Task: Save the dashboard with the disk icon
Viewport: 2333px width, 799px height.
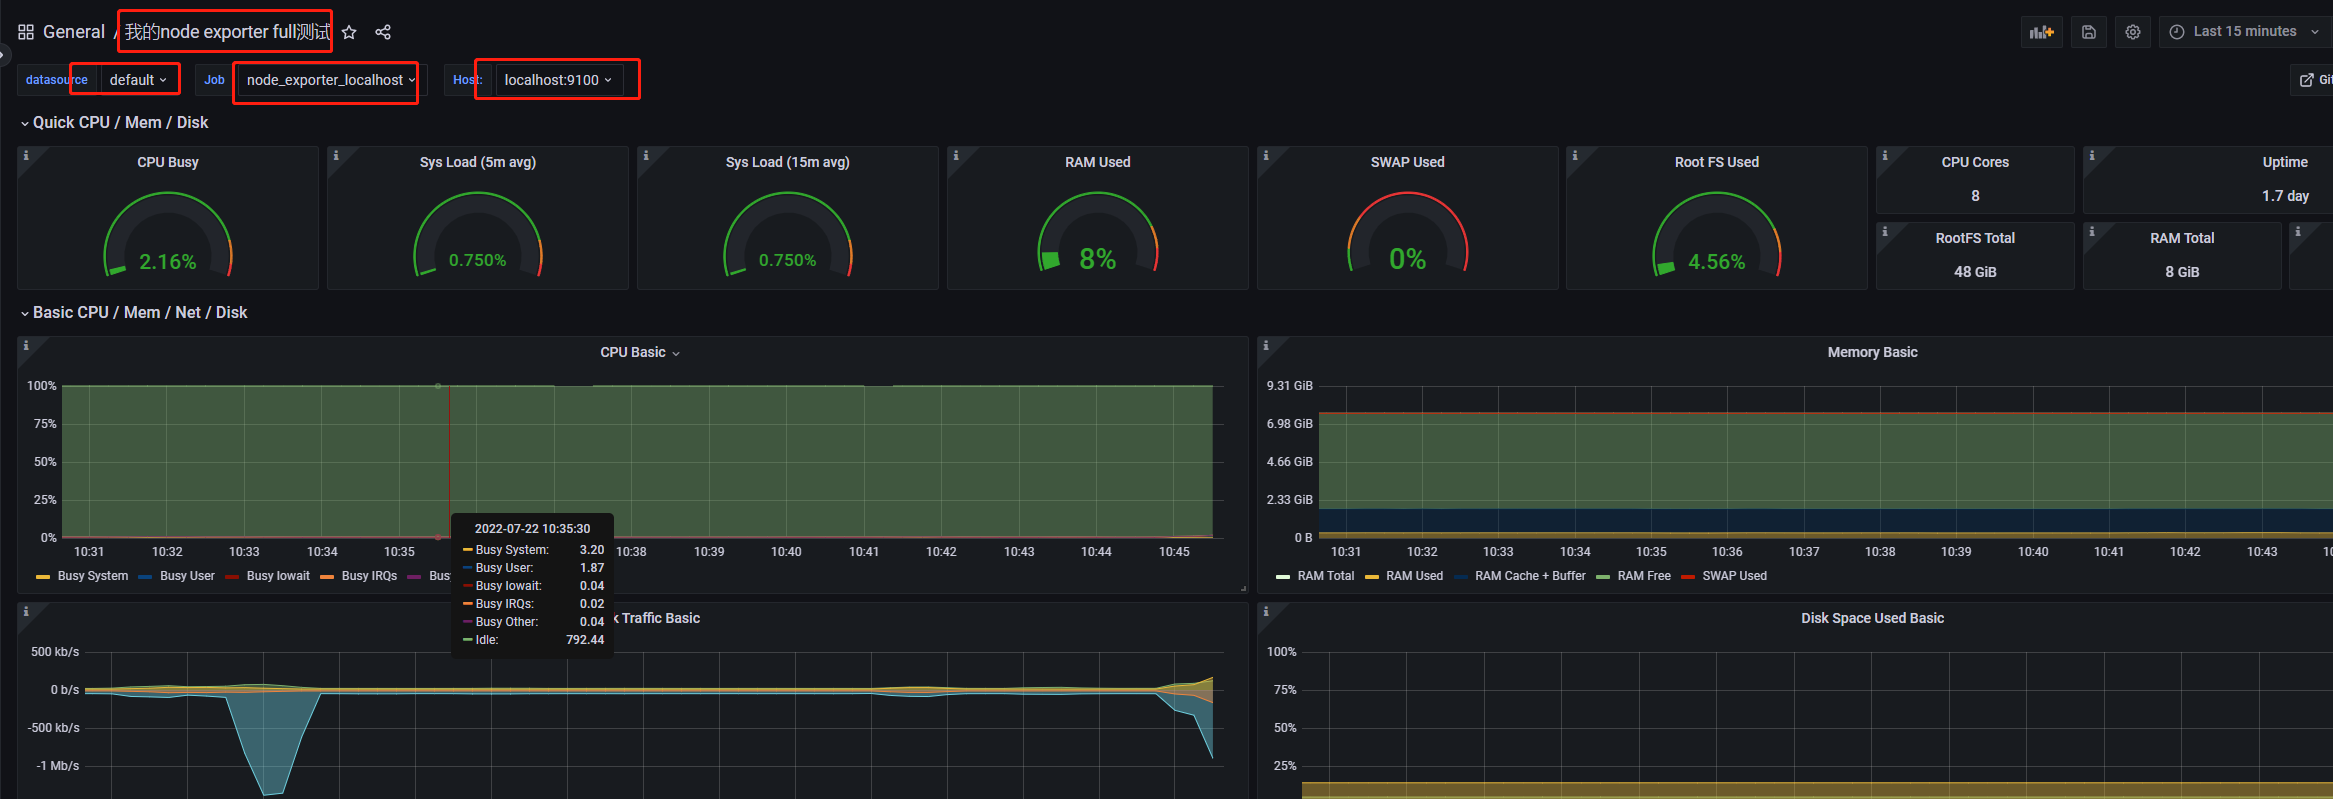Action: (x=2089, y=32)
